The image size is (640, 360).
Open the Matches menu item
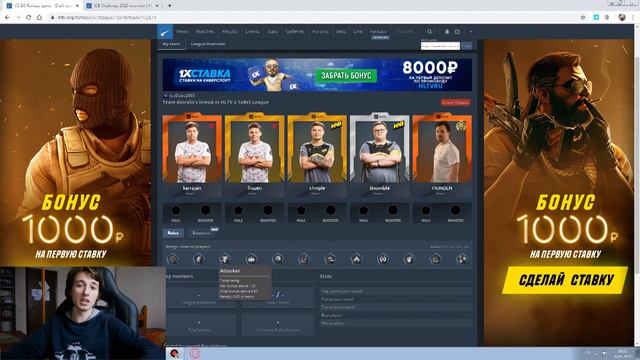click(x=205, y=31)
